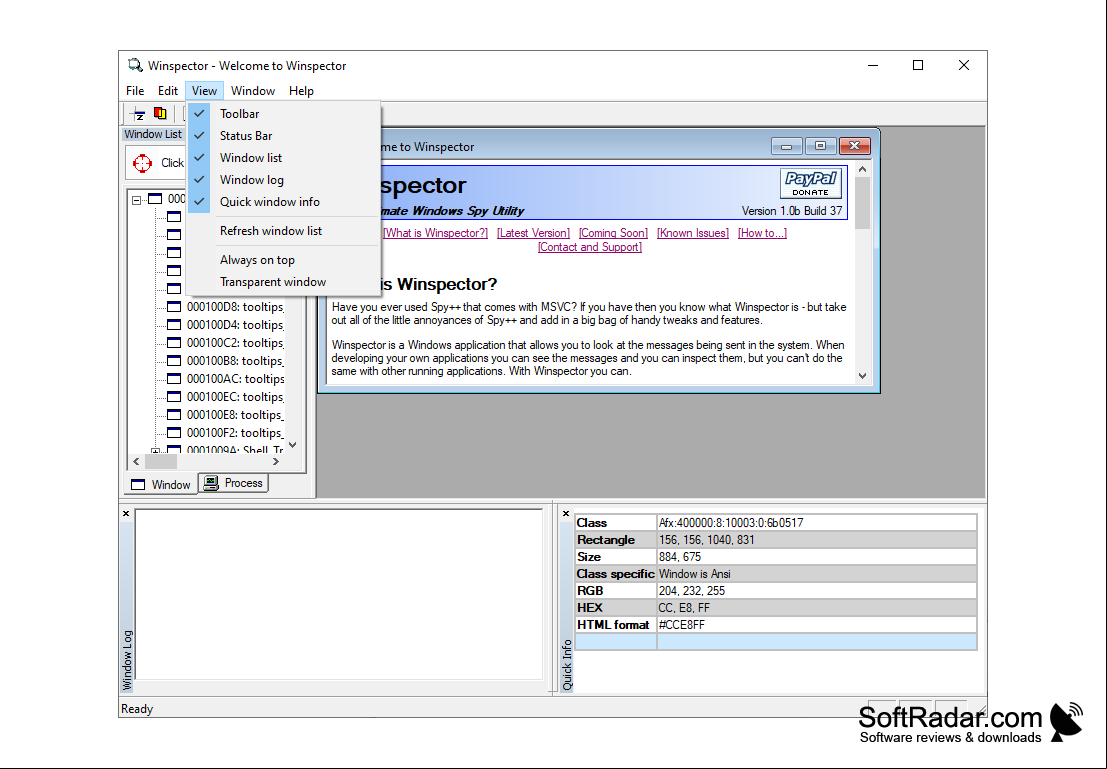This screenshot has height=769, width=1107.
Task: Close the Window Log pane with its X
Action: tap(126, 513)
